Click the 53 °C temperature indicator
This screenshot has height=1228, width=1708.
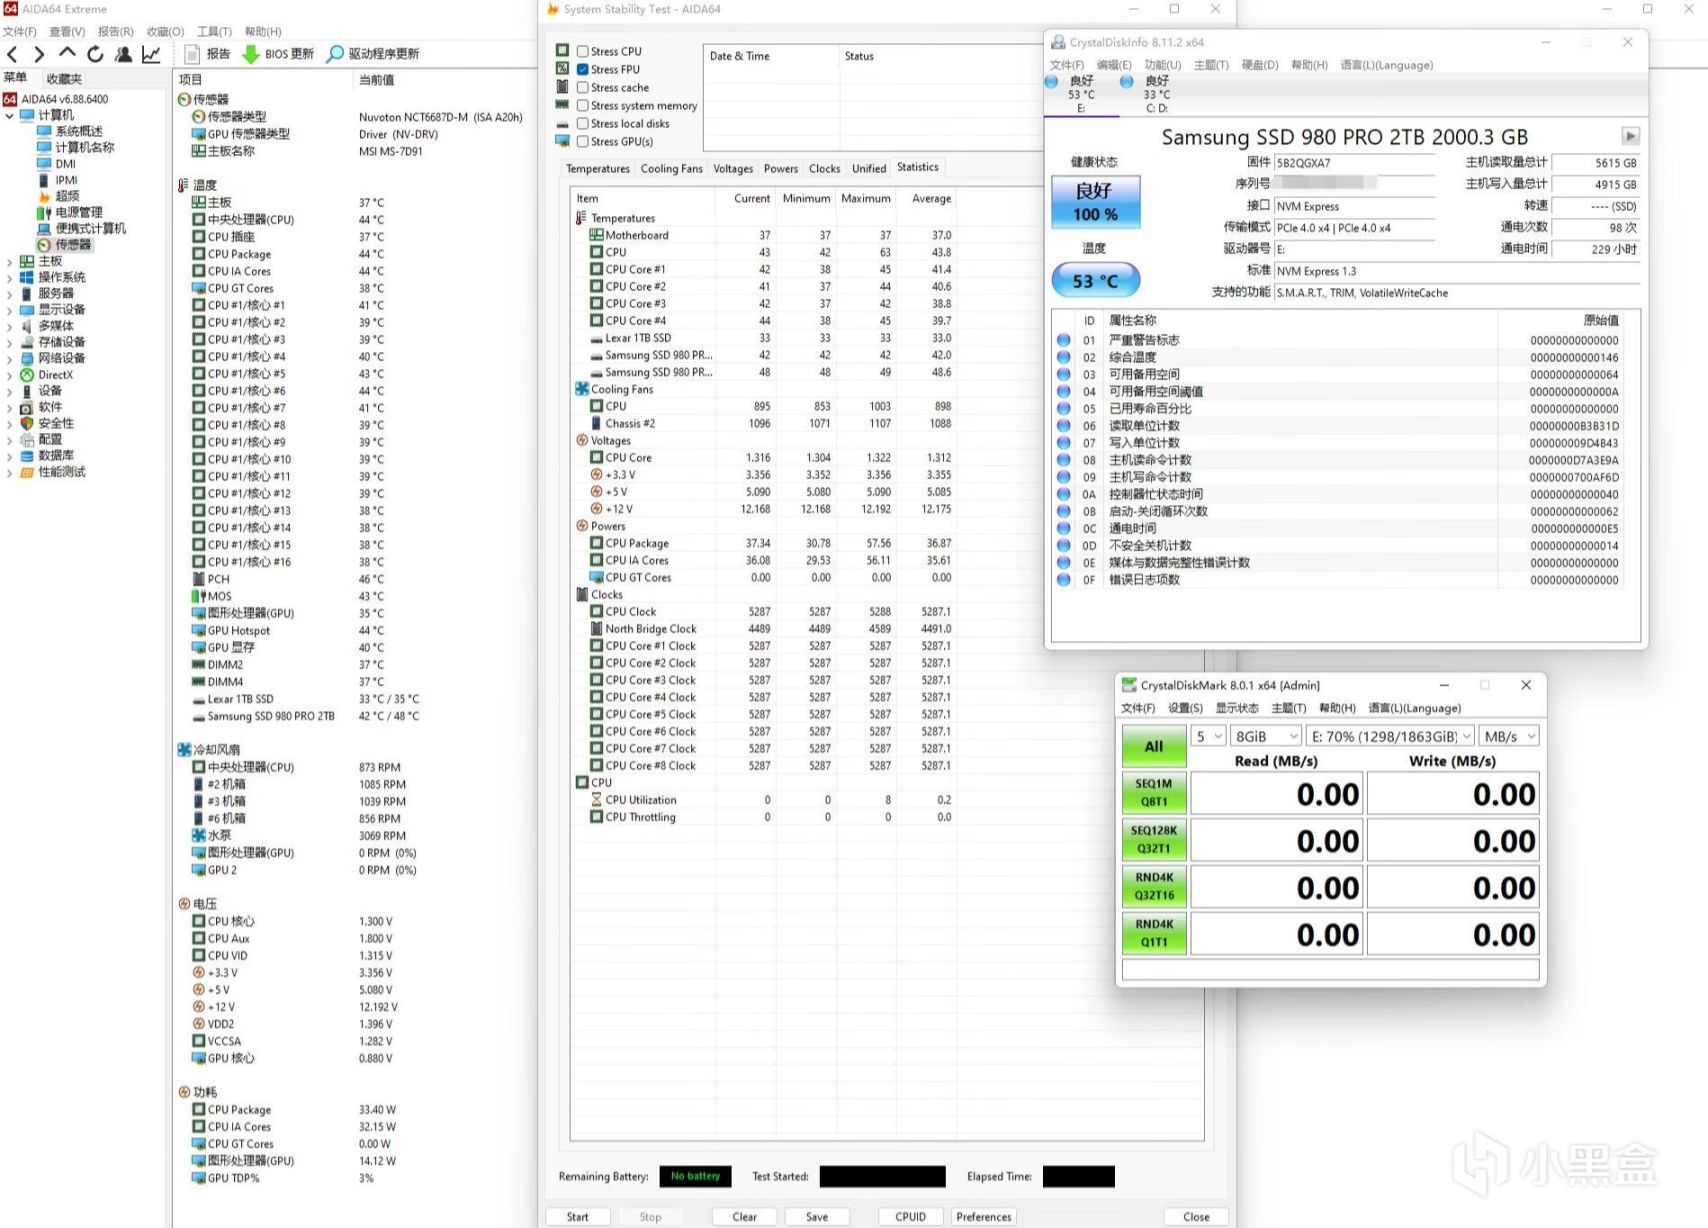point(1095,281)
